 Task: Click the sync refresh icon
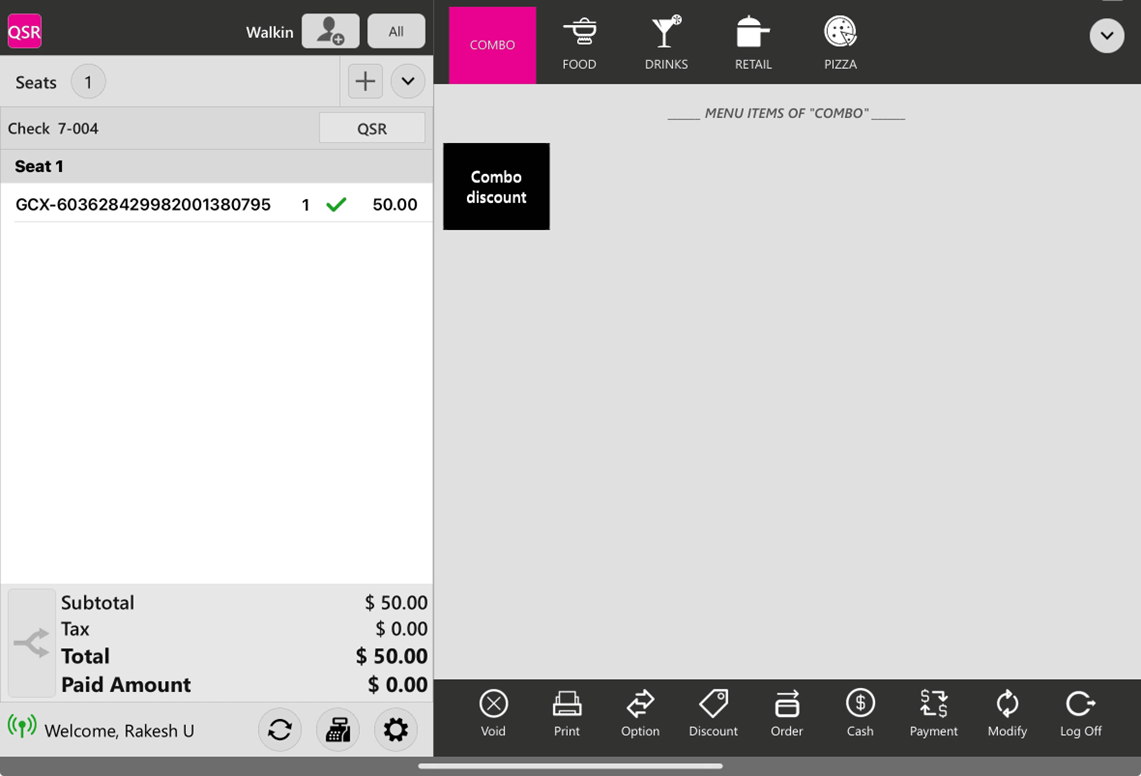280,730
